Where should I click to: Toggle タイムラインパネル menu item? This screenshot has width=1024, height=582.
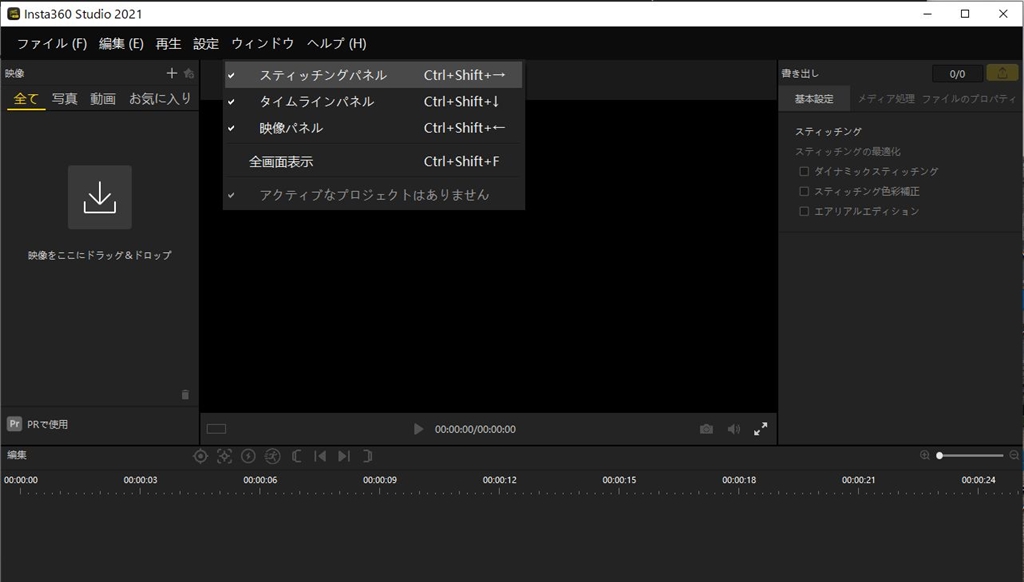click(374, 101)
